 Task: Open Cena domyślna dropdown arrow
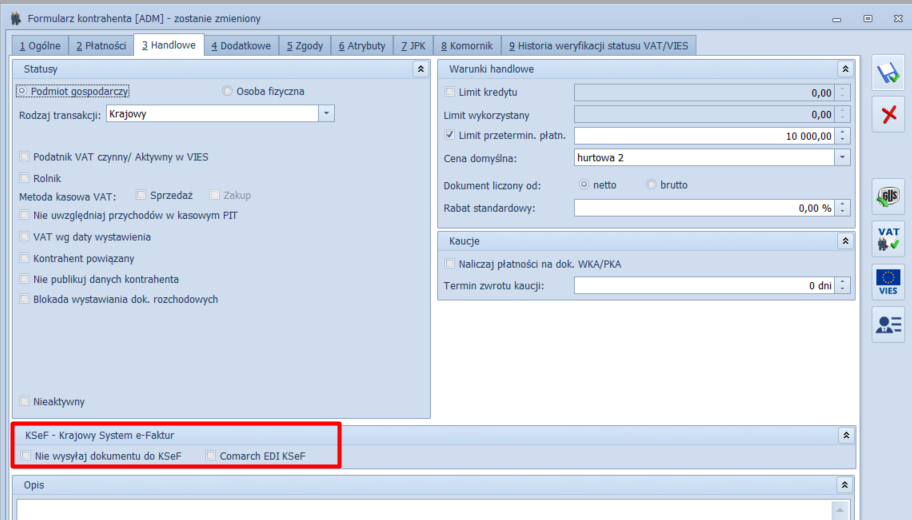coord(842,158)
